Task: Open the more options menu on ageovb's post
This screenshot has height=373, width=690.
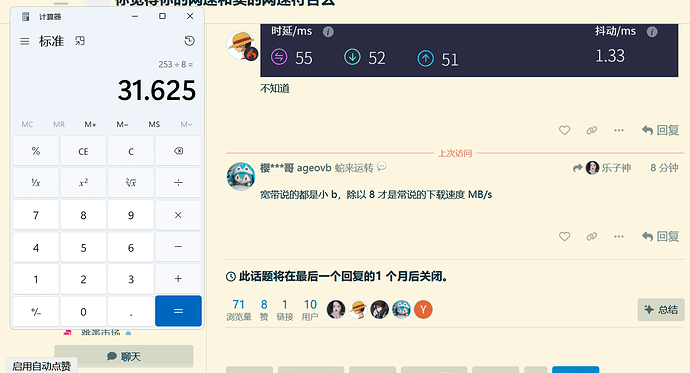Action: tap(619, 237)
